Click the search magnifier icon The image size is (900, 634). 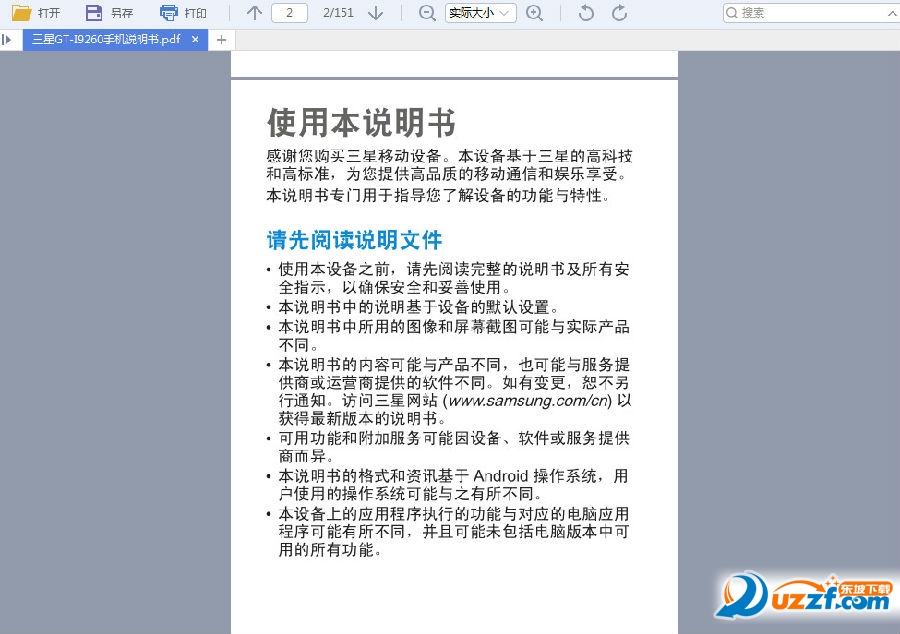[x=732, y=13]
